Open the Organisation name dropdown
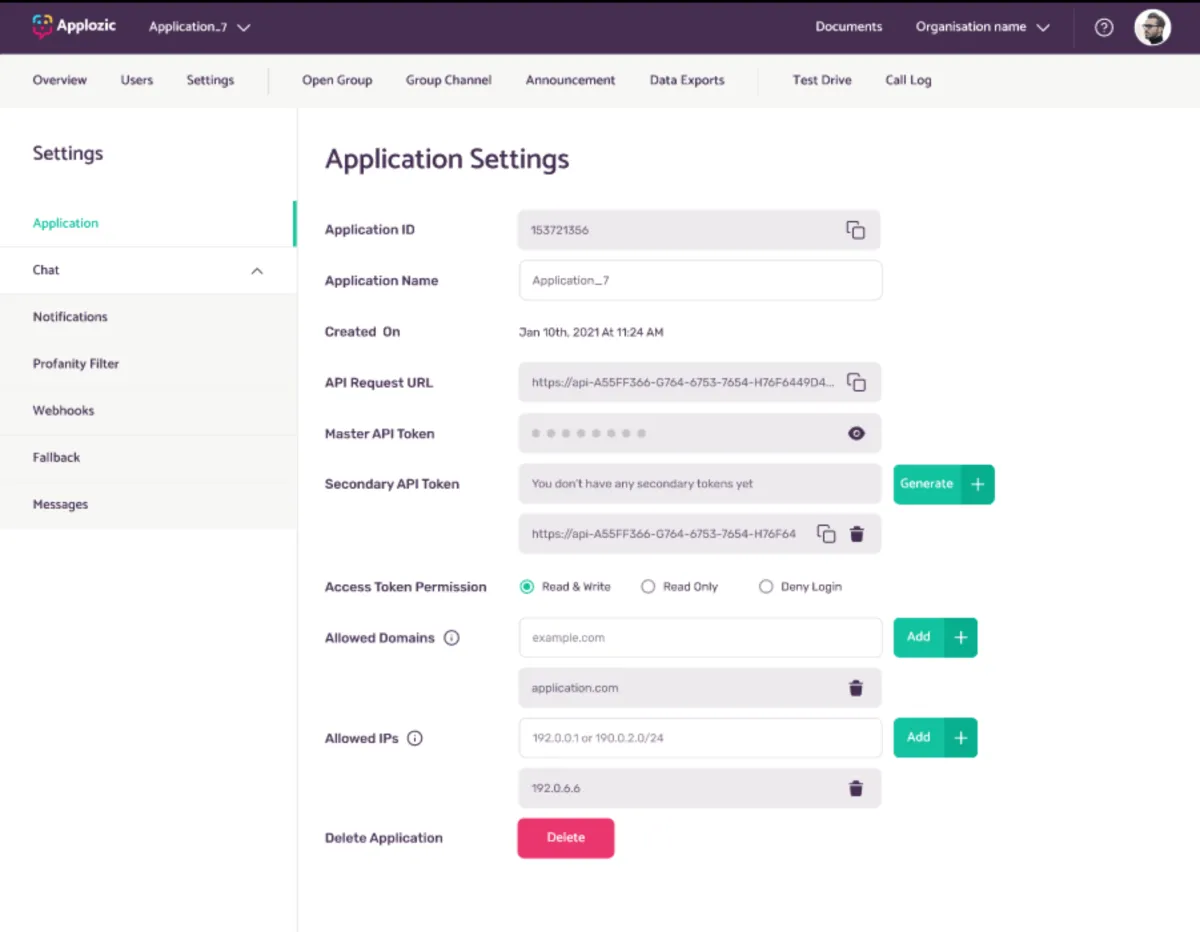Viewport: 1200px width, 932px height. pos(983,27)
